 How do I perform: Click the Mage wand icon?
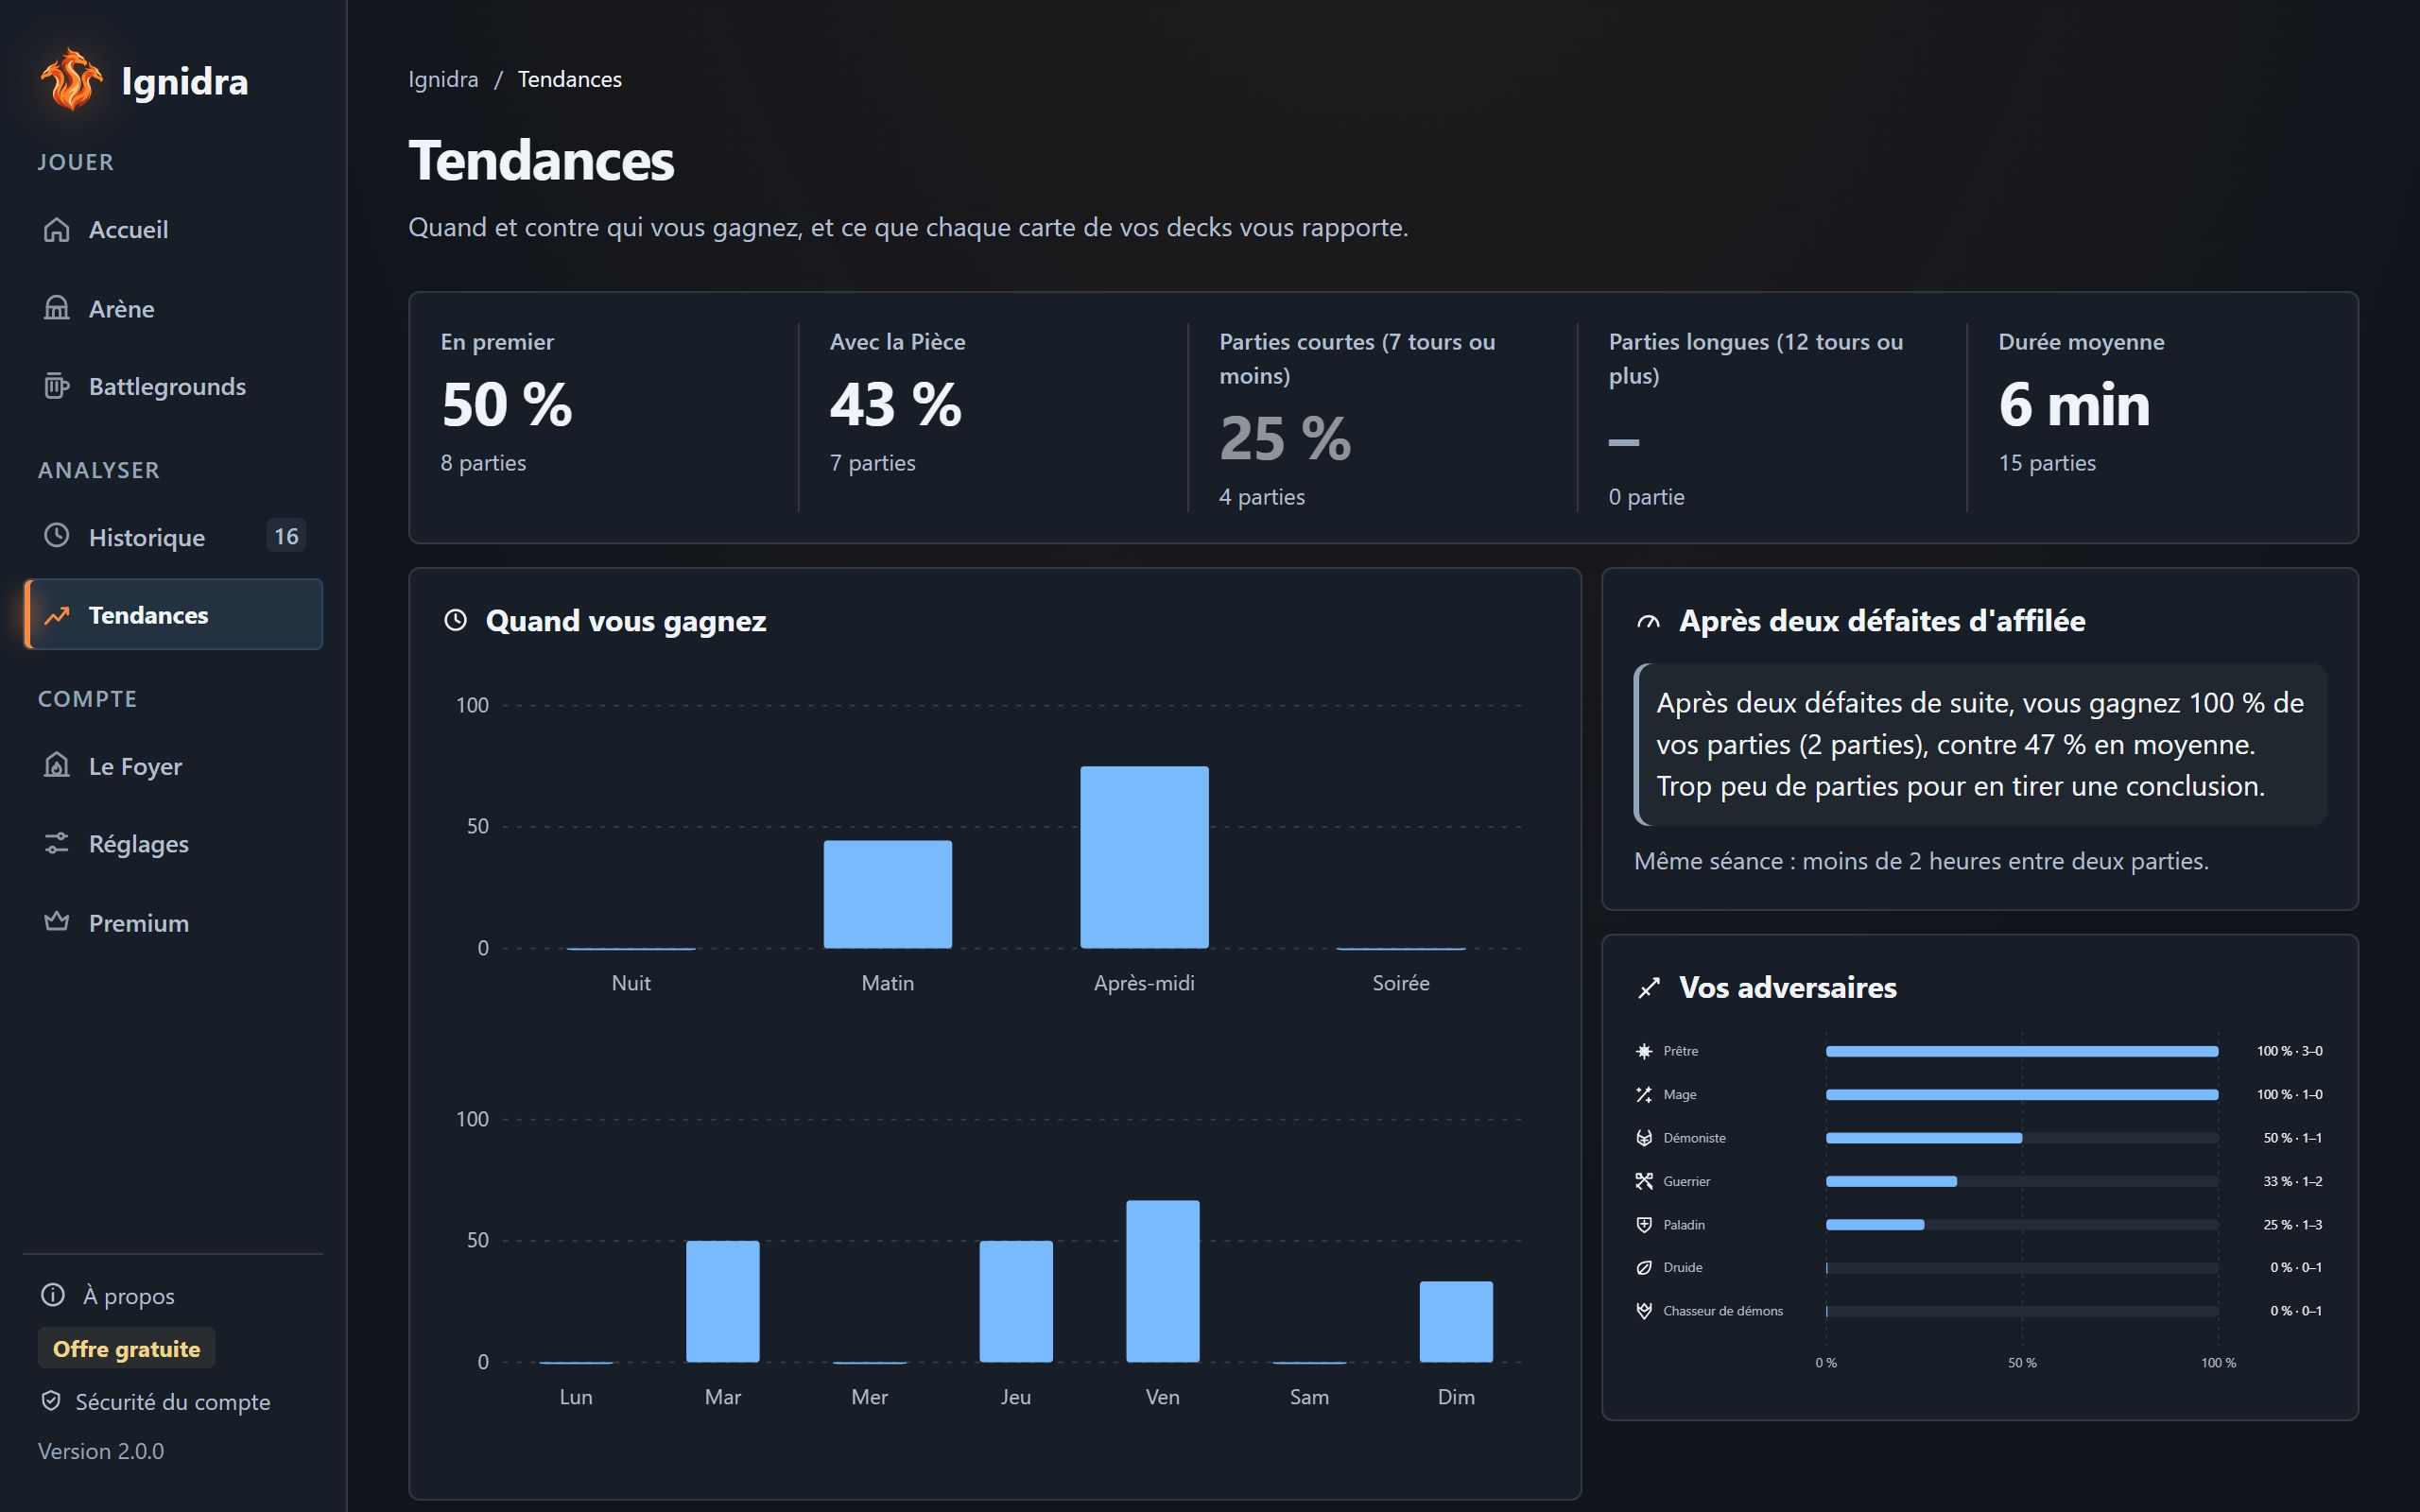(1644, 1095)
